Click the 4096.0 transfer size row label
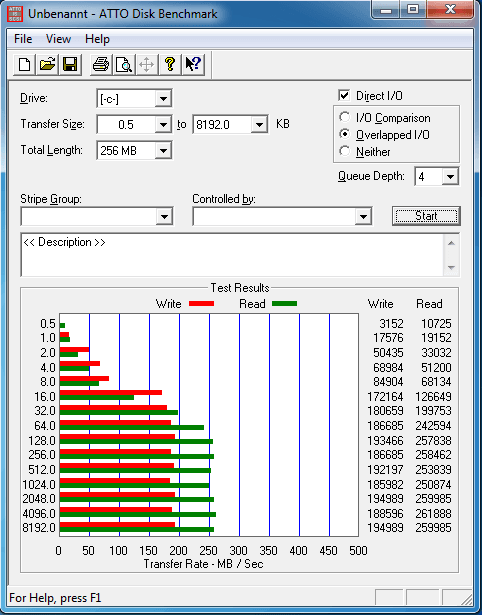Image resolution: width=482 pixels, height=615 pixels. pyautogui.click(x=39, y=513)
